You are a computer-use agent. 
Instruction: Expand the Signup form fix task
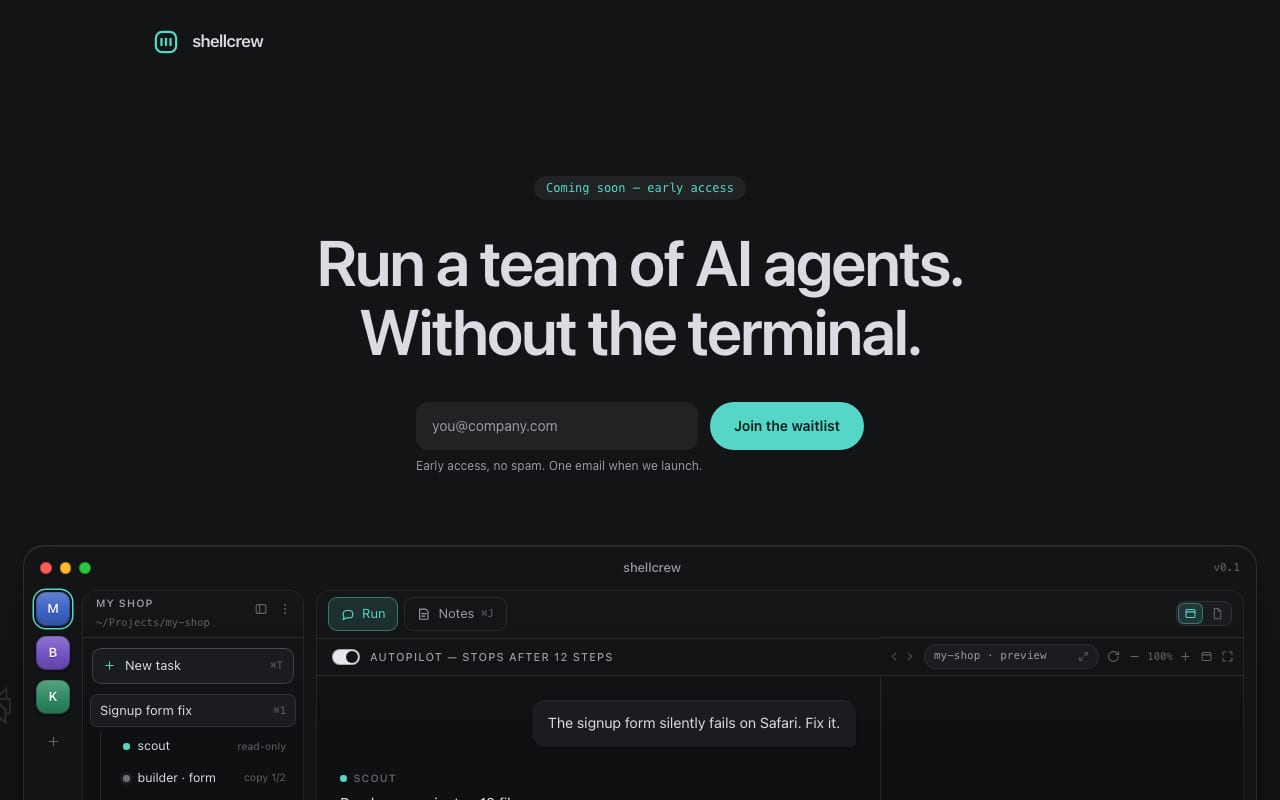pos(193,710)
